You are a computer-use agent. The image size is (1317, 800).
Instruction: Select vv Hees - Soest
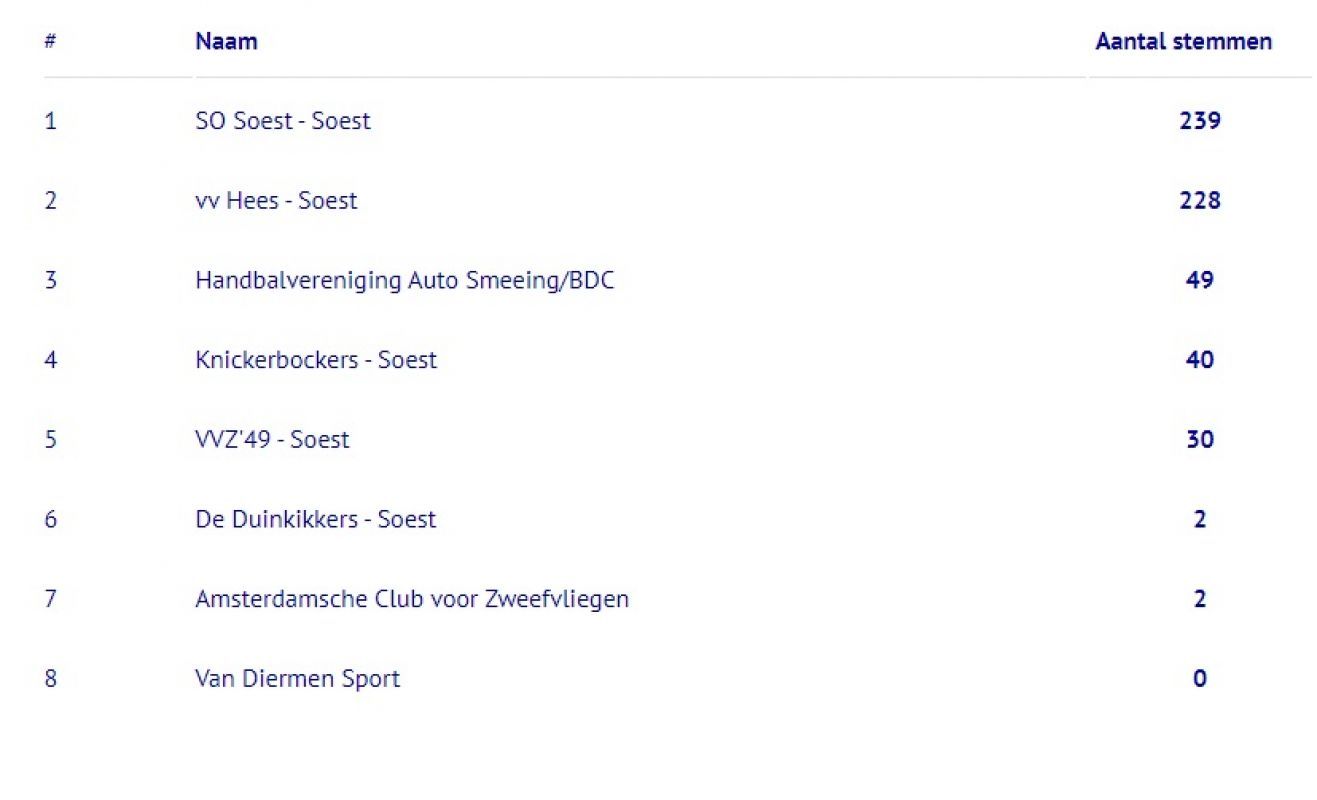point(276,200)
